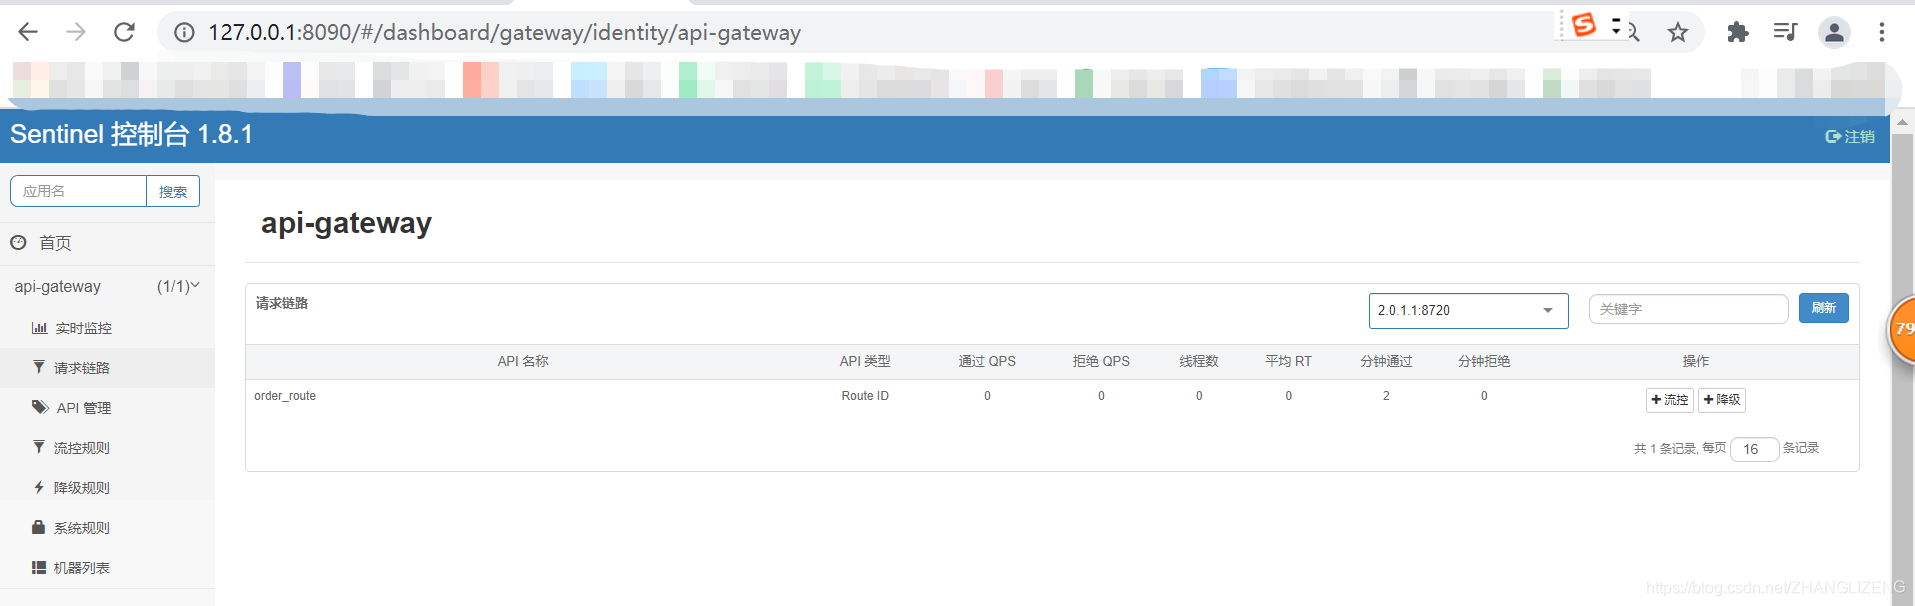1915x606 pixels.
Task: Click the api-gateway page heading
Action: click(x=346, y=223)
